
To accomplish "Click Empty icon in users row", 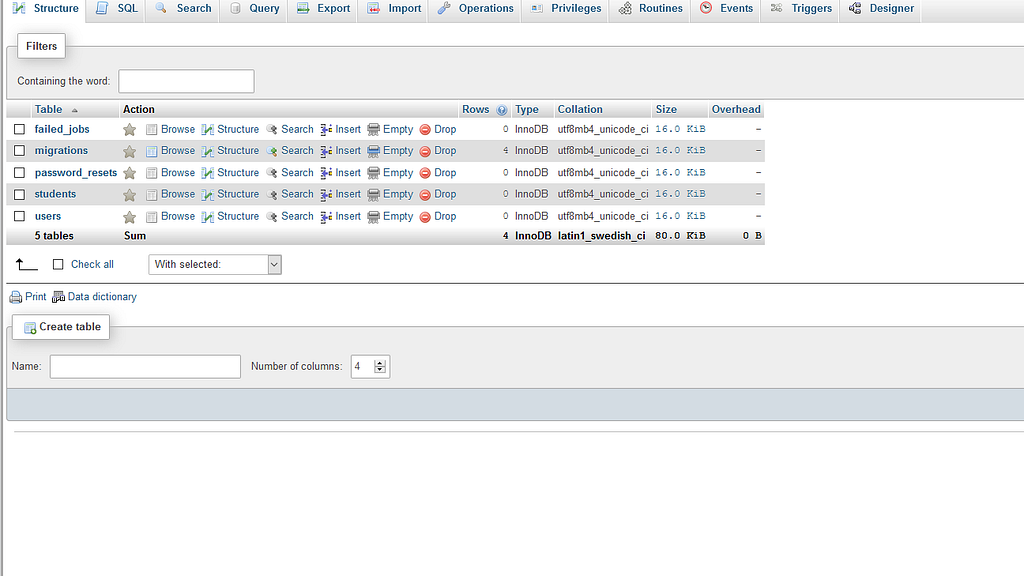I will click(x=374, y=217).
